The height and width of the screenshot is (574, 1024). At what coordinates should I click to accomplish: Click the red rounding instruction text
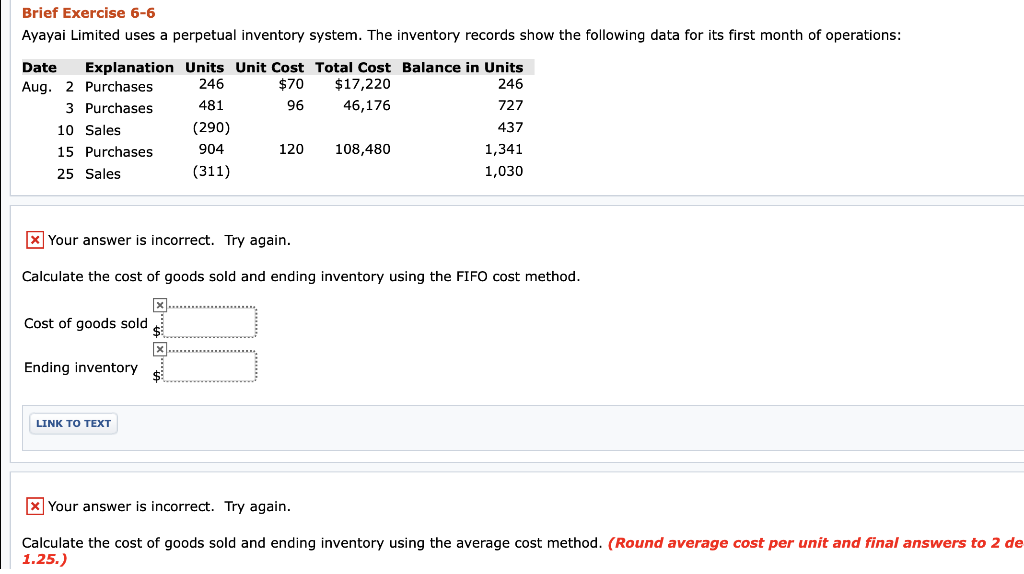[x=522, y=550]
